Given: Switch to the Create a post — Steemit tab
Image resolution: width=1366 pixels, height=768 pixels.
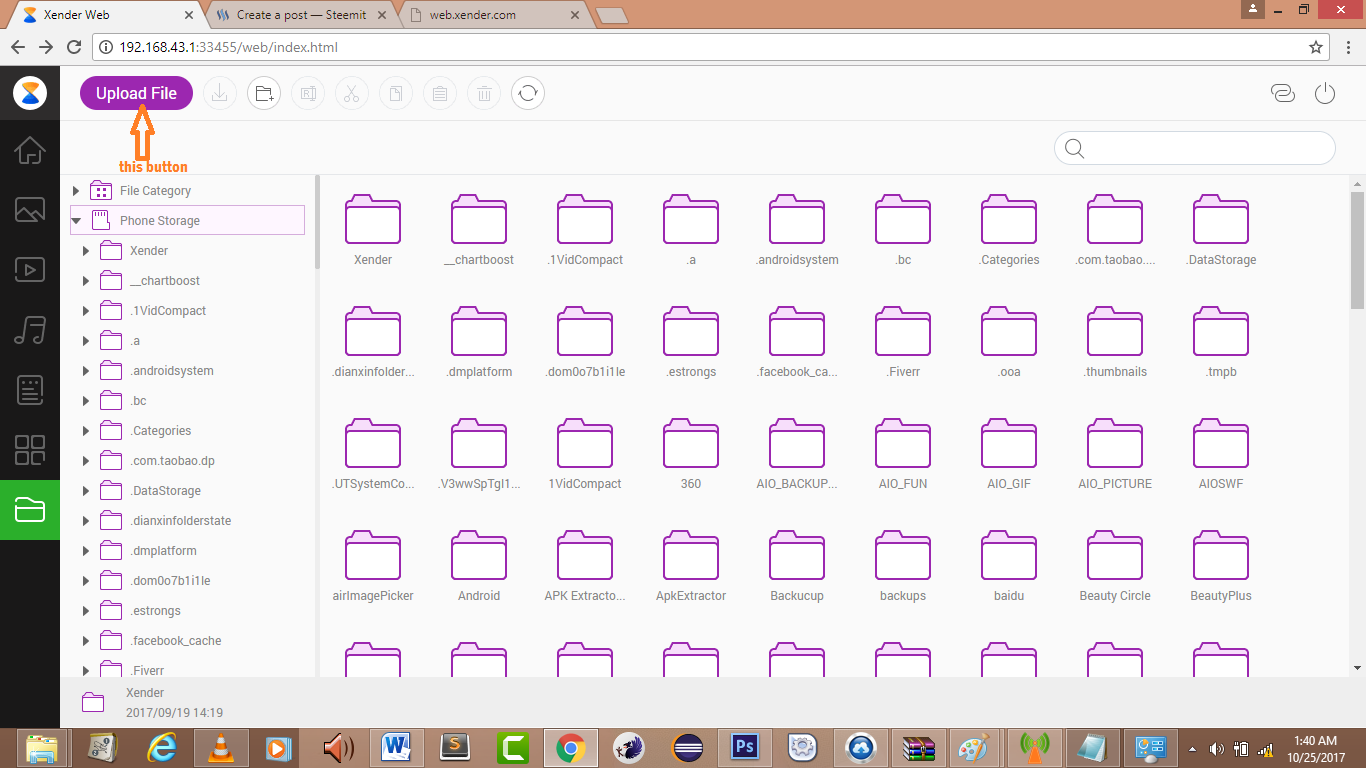Looking at the screenshot, I should [x=301, y=15].
